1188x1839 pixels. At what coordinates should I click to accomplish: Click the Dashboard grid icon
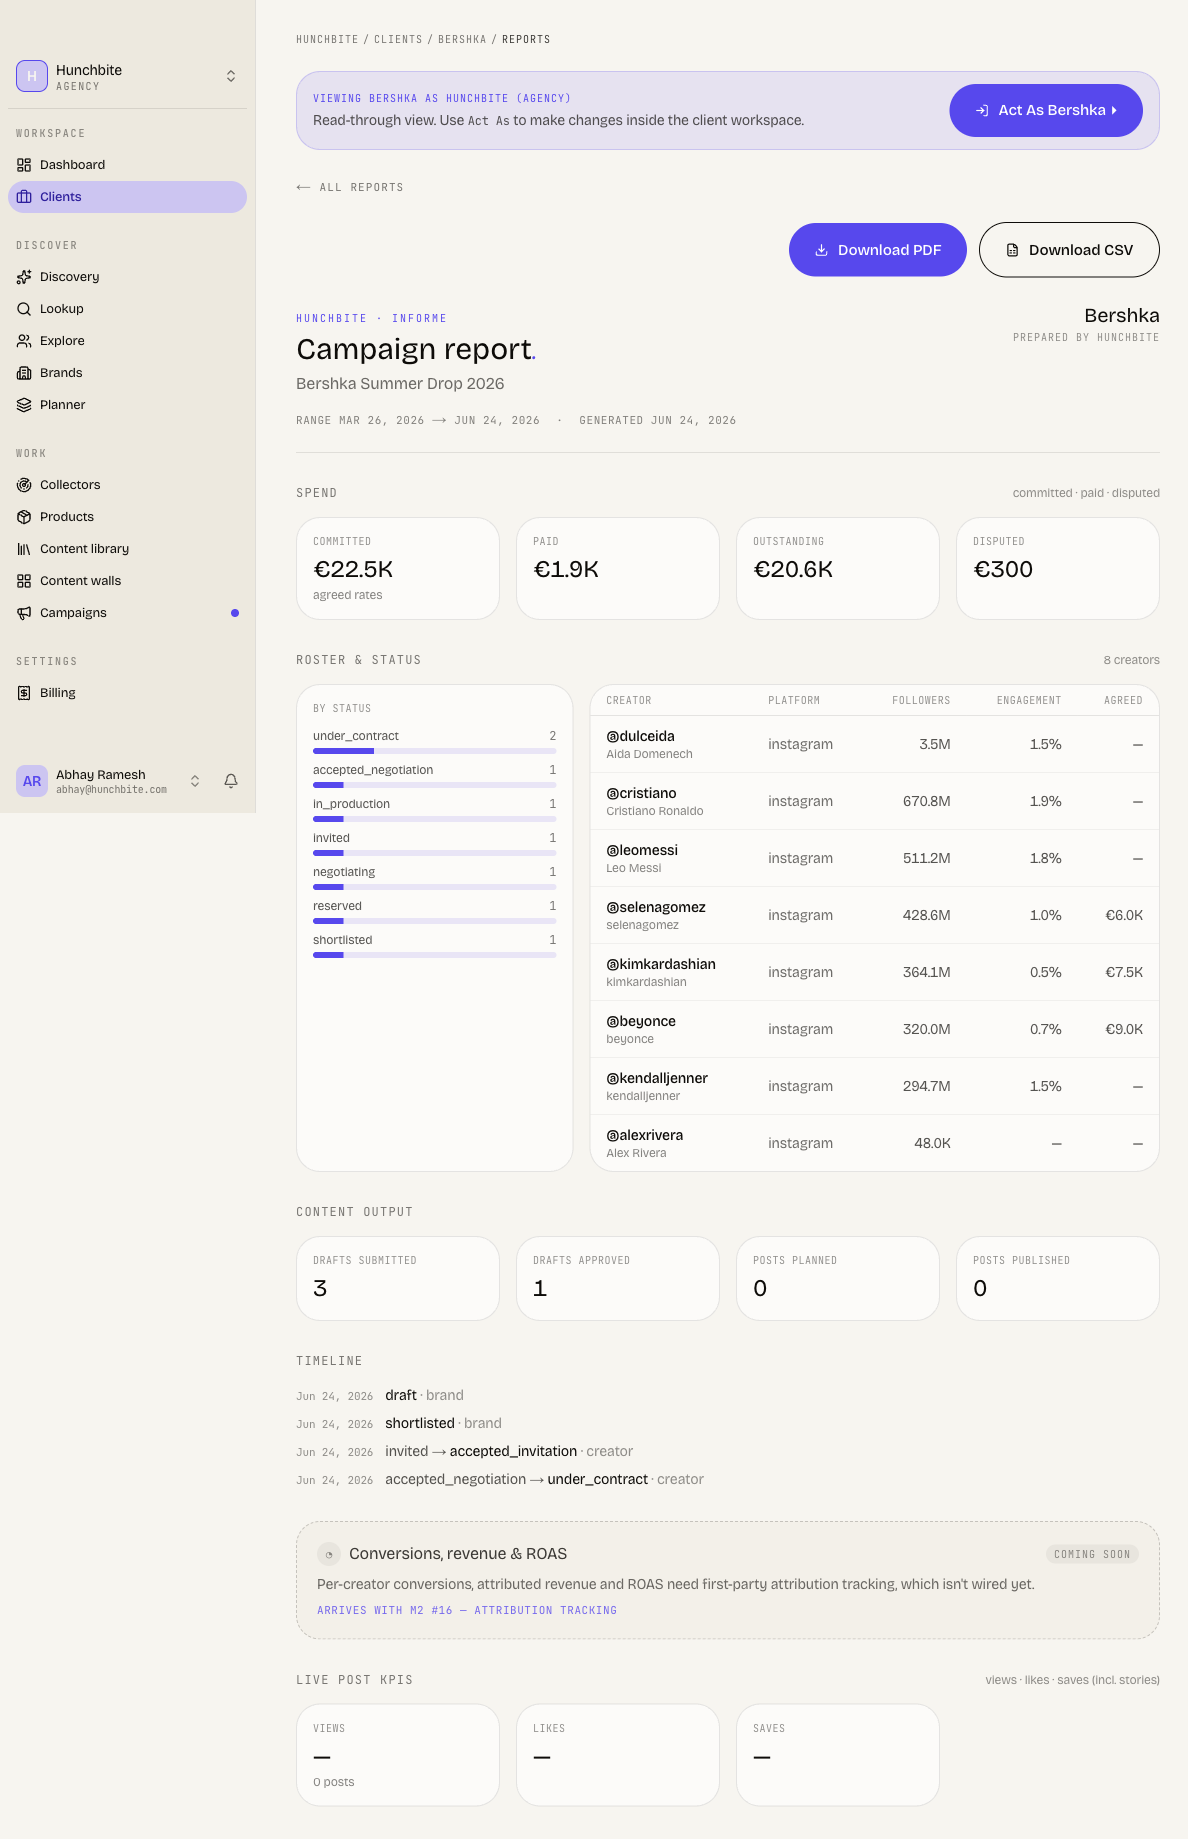coord(24,165)
